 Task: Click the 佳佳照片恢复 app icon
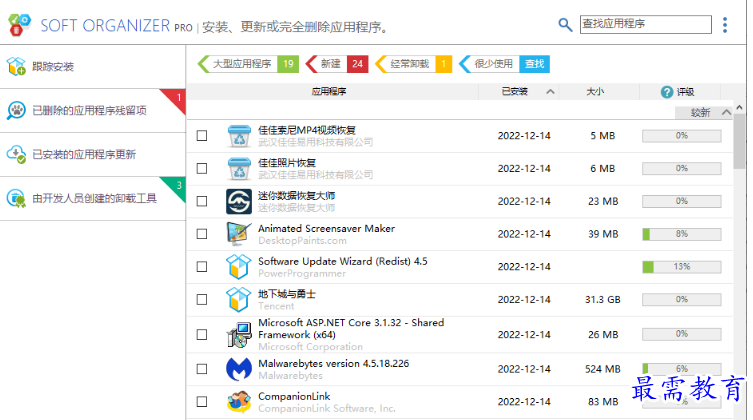[239, 168]
